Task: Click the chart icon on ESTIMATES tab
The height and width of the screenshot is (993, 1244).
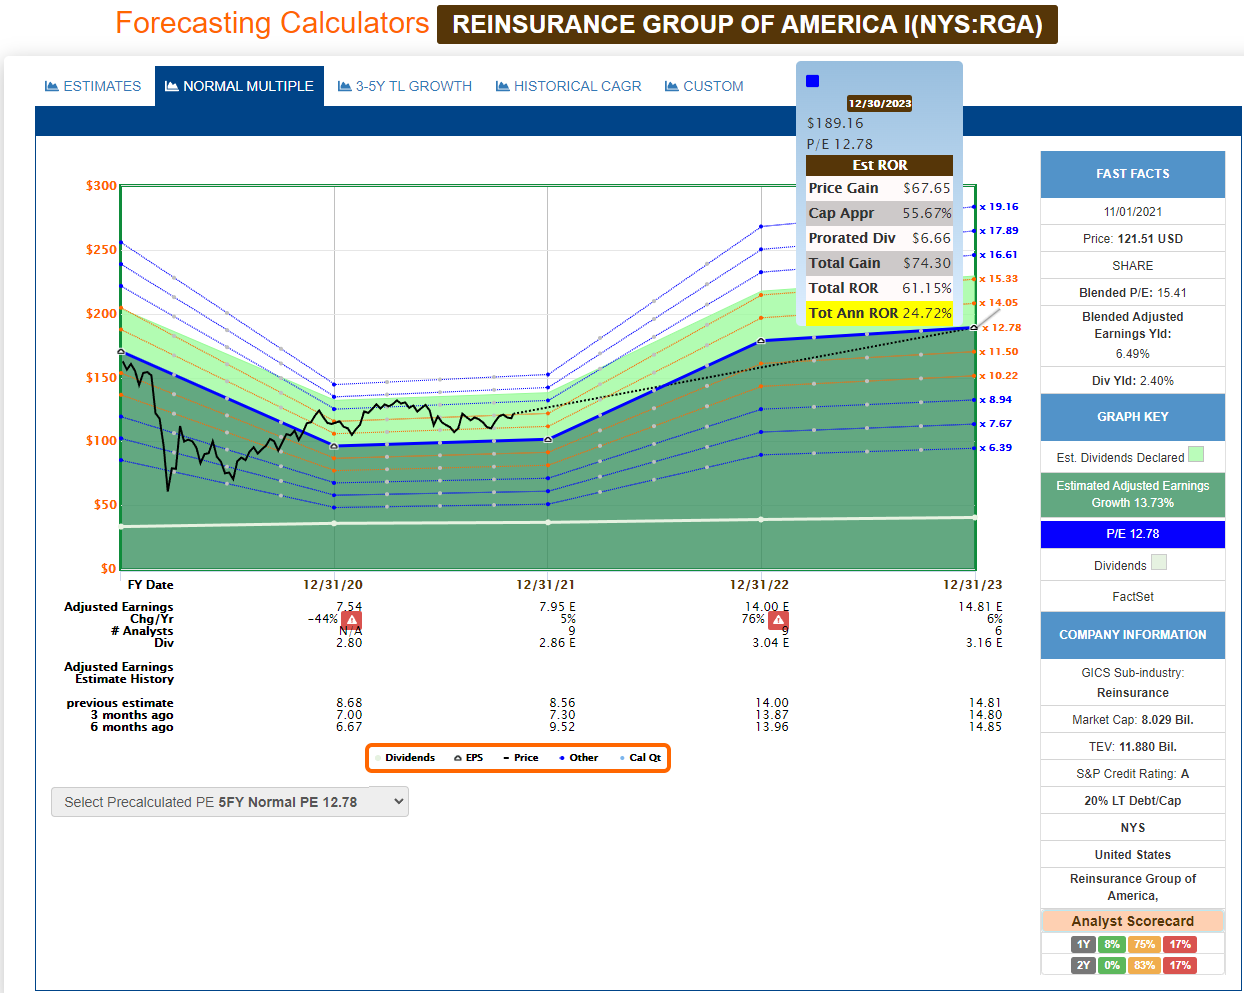Action: click(x=52, y=87)
